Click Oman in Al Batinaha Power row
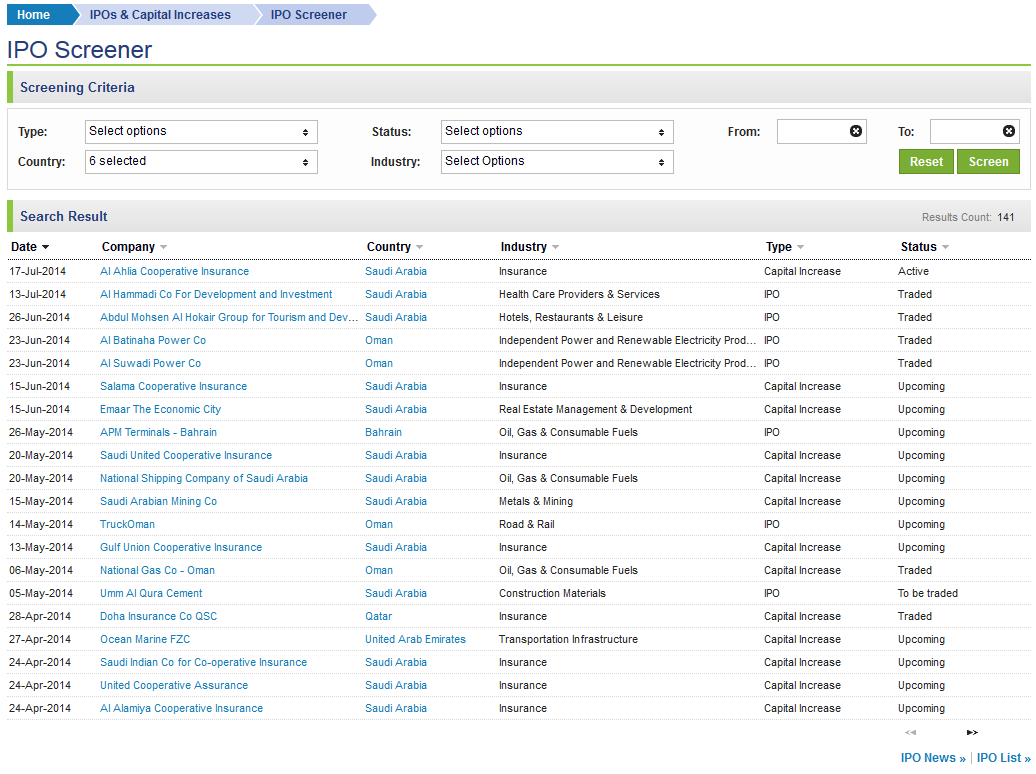 pyautogui.click(x=379, y=340)
